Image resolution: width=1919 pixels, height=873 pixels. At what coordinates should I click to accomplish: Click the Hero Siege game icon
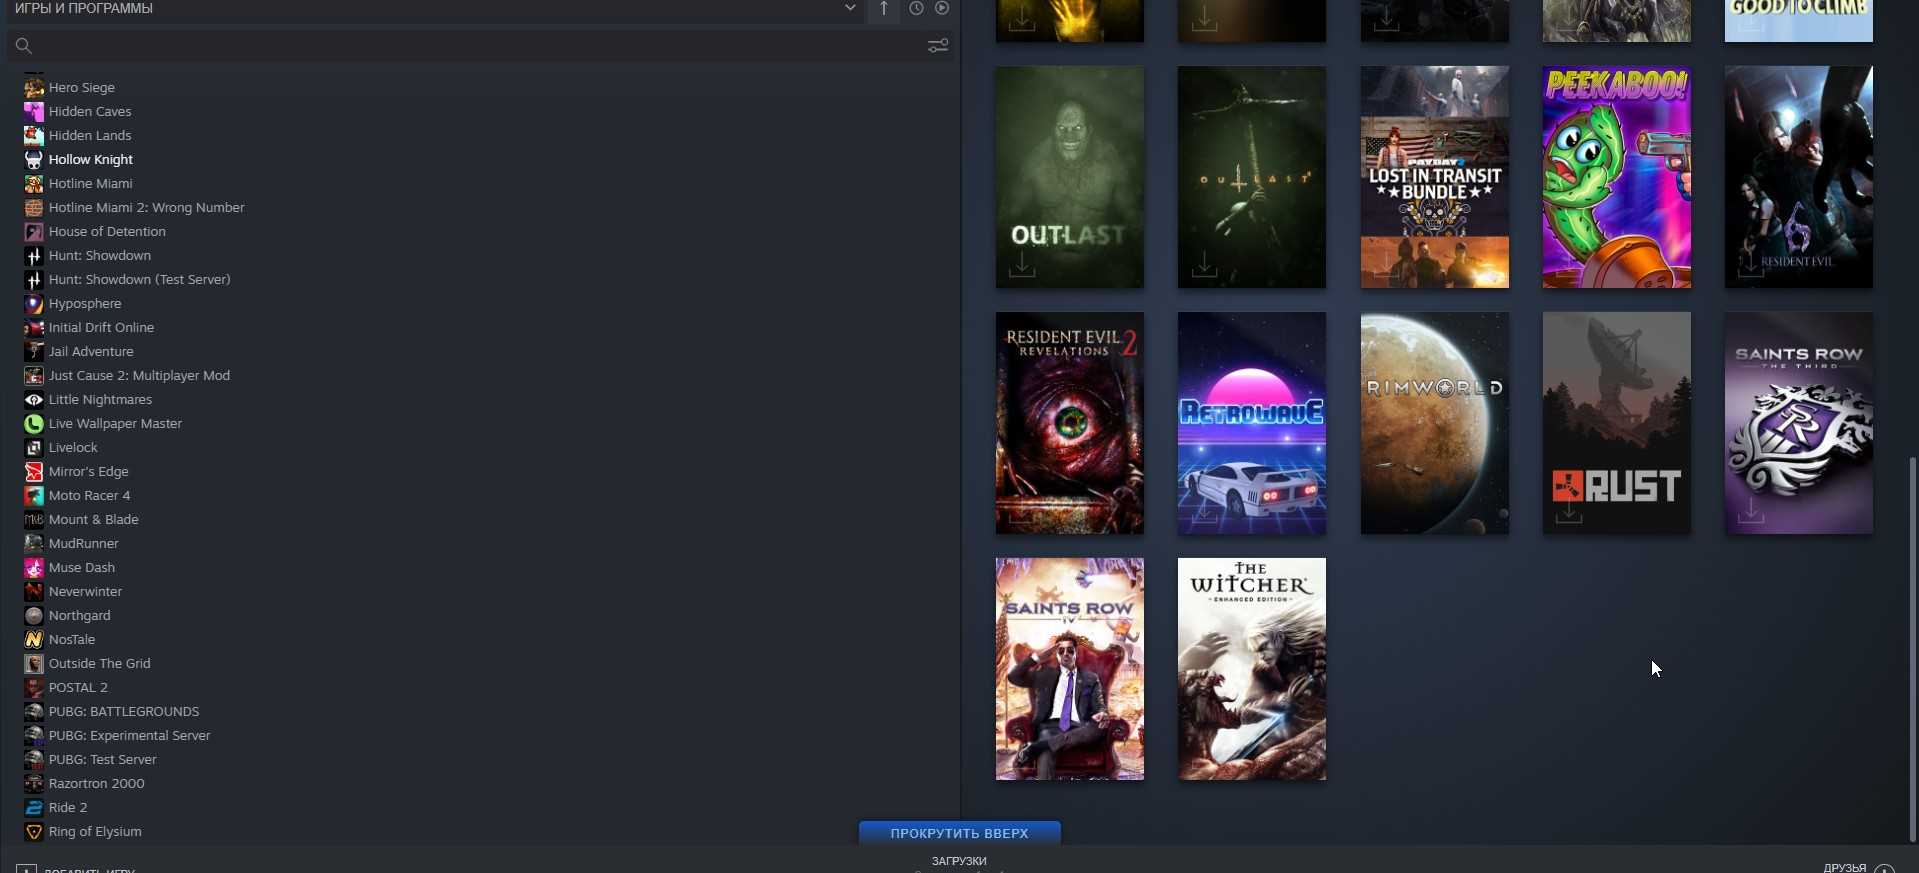(34, 88)
